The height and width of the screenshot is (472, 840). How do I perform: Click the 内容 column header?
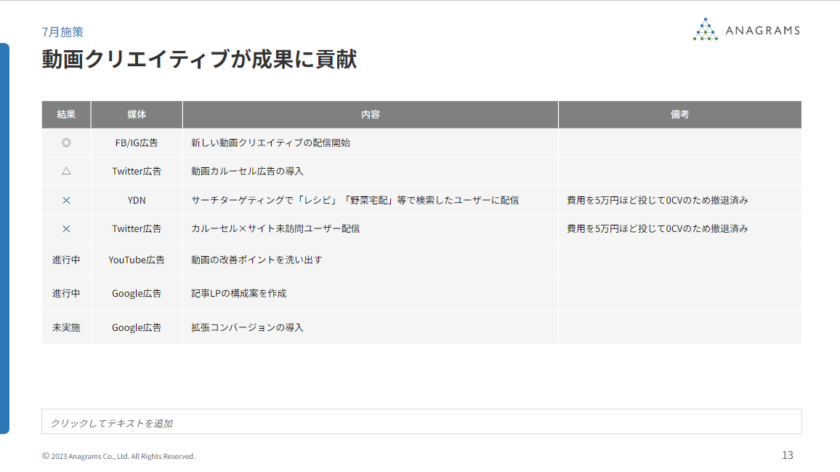[x=370, y=115]
